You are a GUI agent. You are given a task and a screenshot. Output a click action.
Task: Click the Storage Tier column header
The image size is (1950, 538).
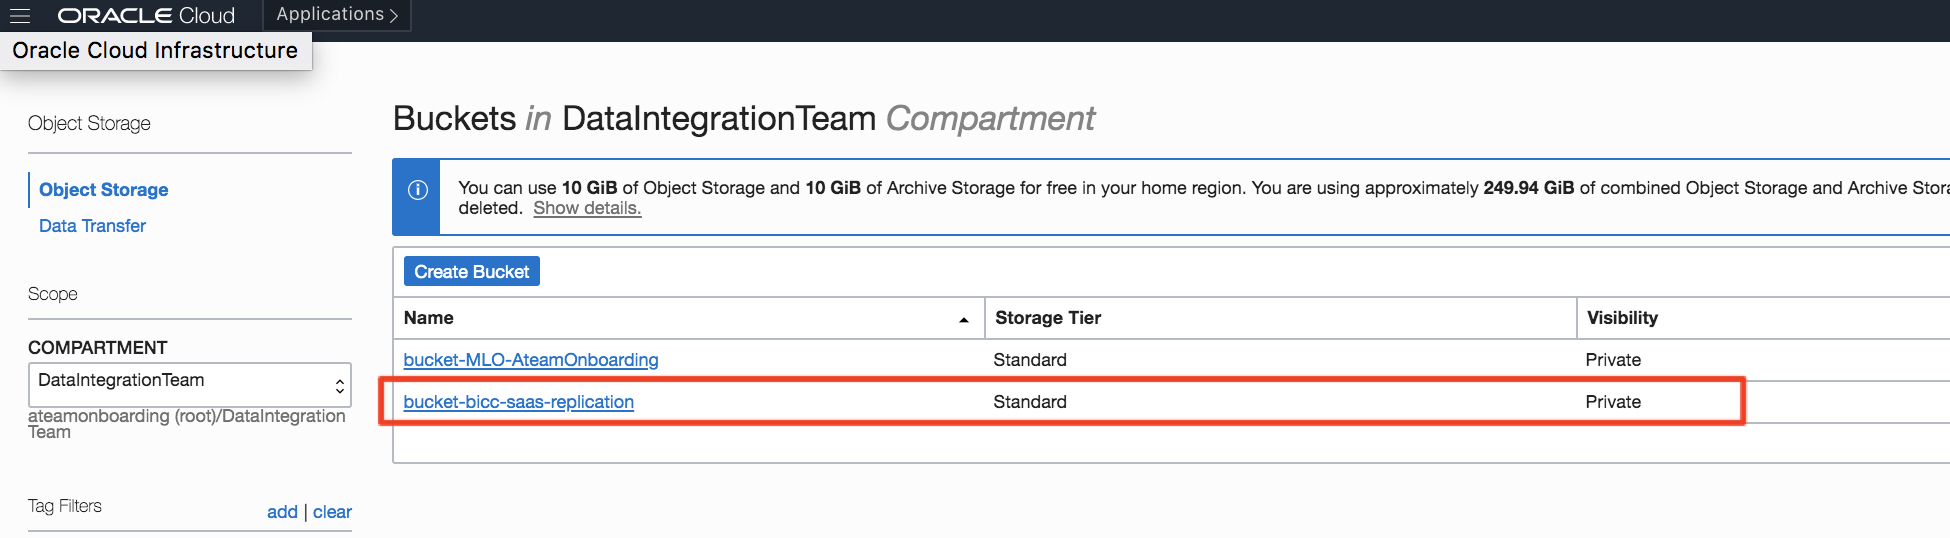coord(1048,318)
